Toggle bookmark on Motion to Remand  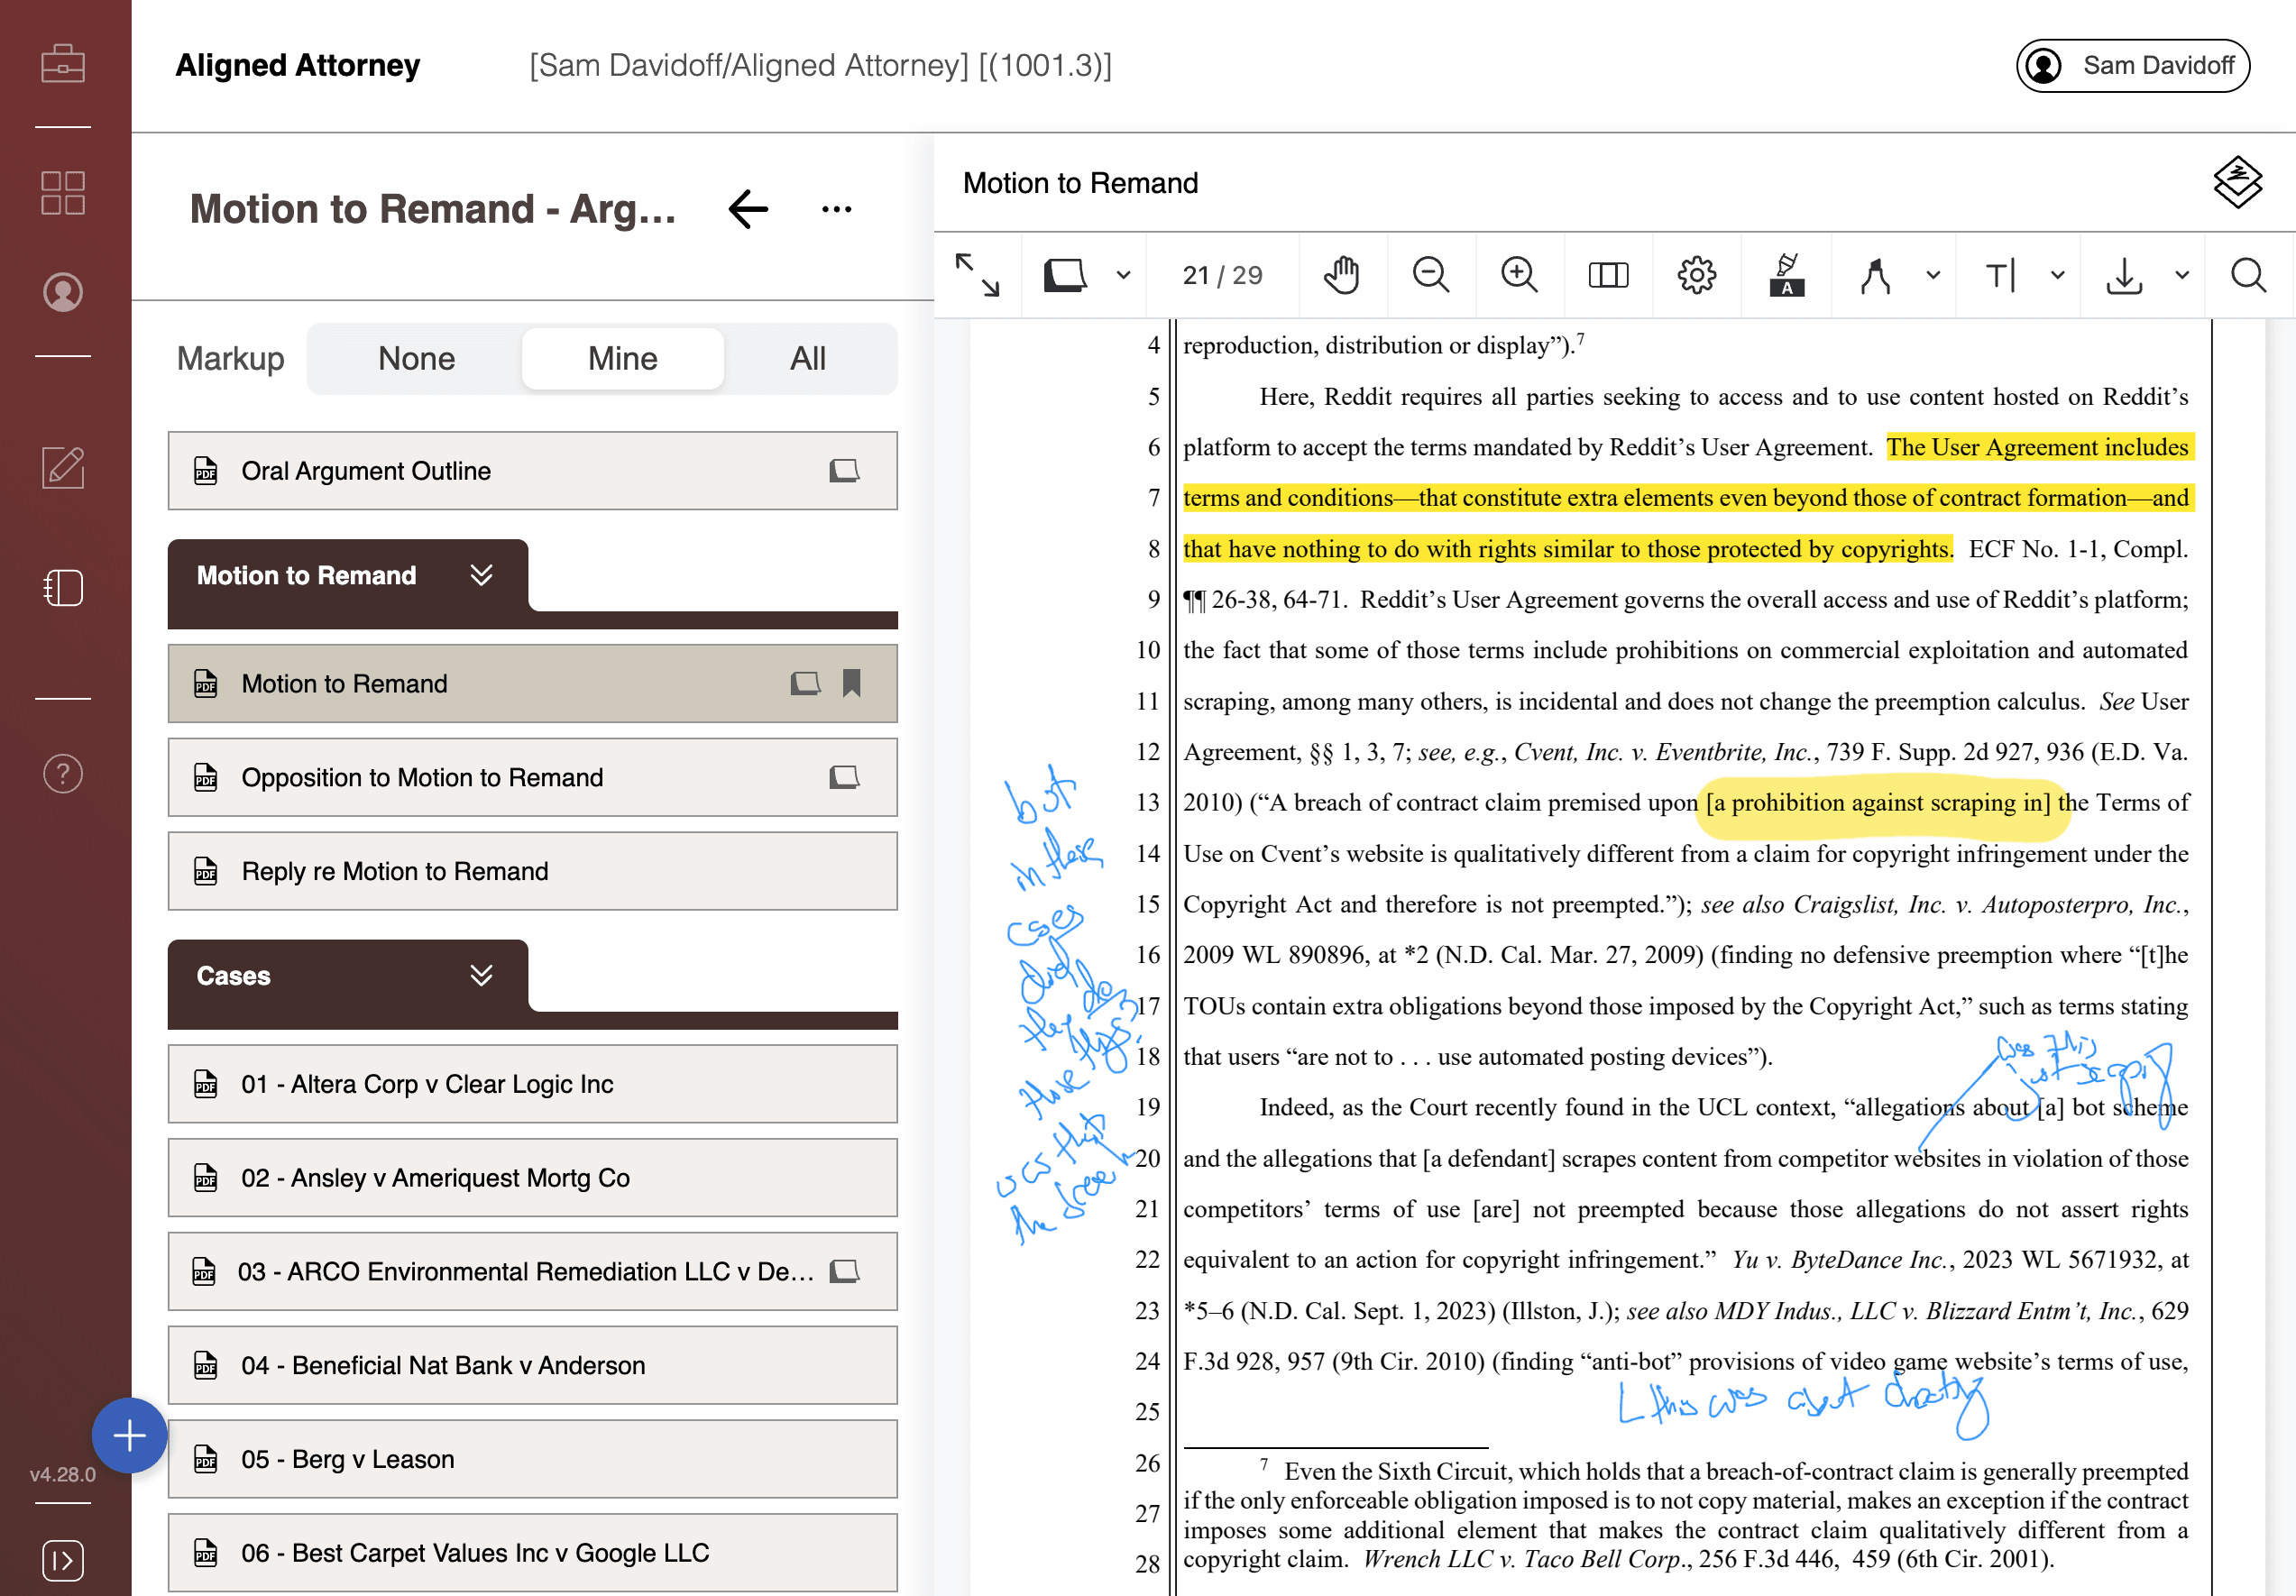(x=852, y=683)
